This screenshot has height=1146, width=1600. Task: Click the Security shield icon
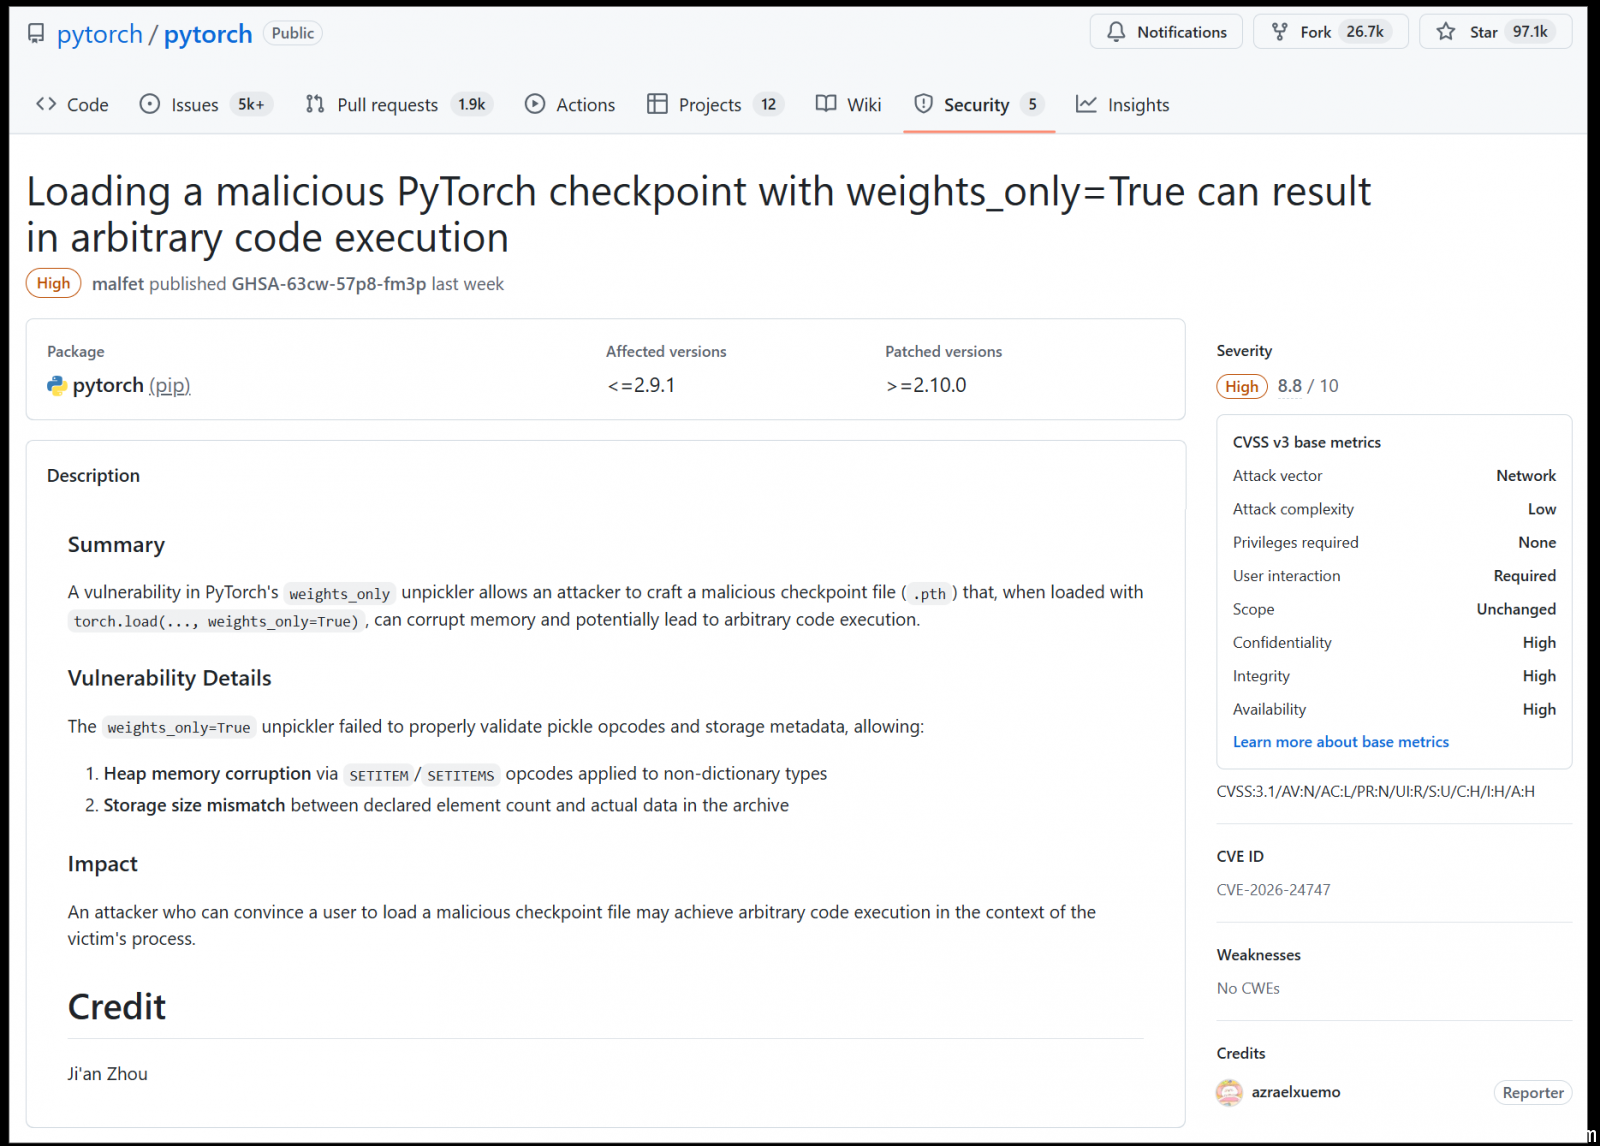924,104
